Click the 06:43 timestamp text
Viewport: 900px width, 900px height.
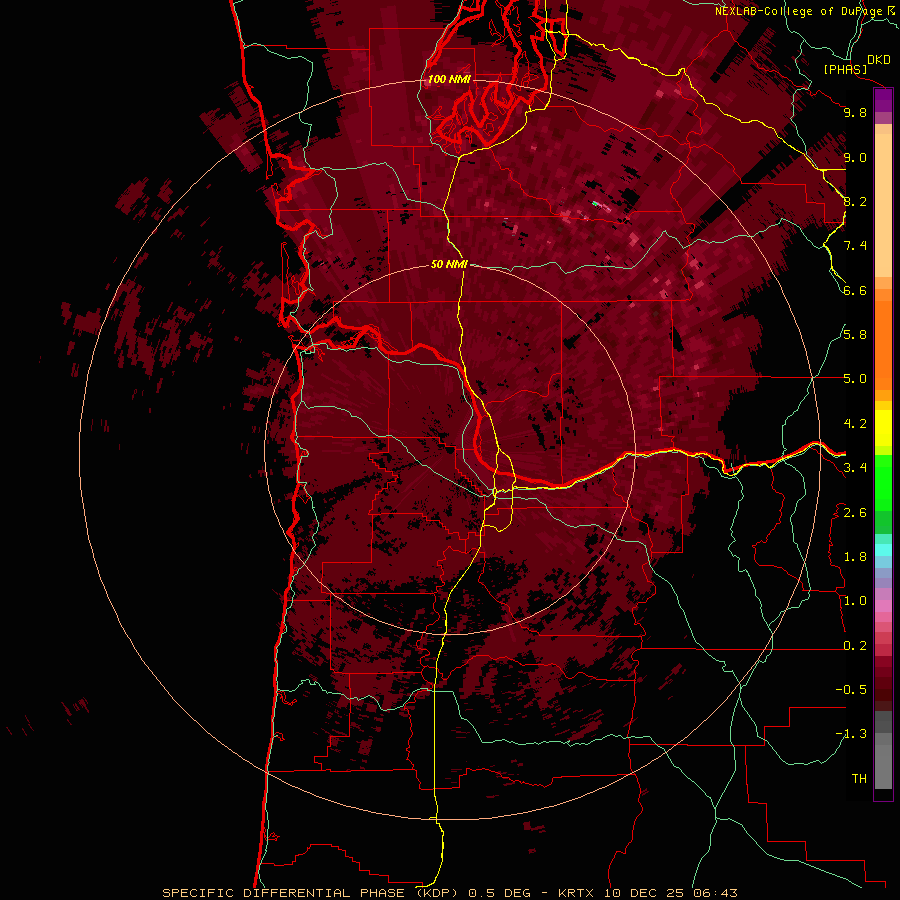click(714, 893)
